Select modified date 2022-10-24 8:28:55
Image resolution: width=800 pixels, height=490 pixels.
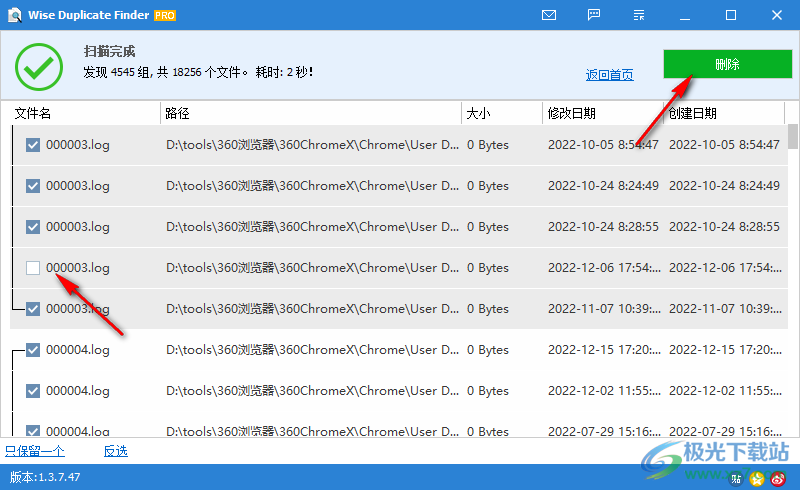[603, 227]
